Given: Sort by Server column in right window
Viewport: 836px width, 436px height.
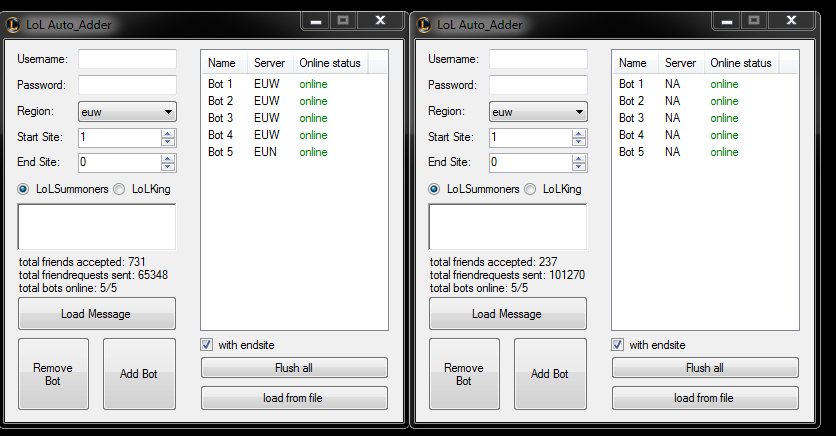Looking at the screenshot, I should [x=681, y=63].
